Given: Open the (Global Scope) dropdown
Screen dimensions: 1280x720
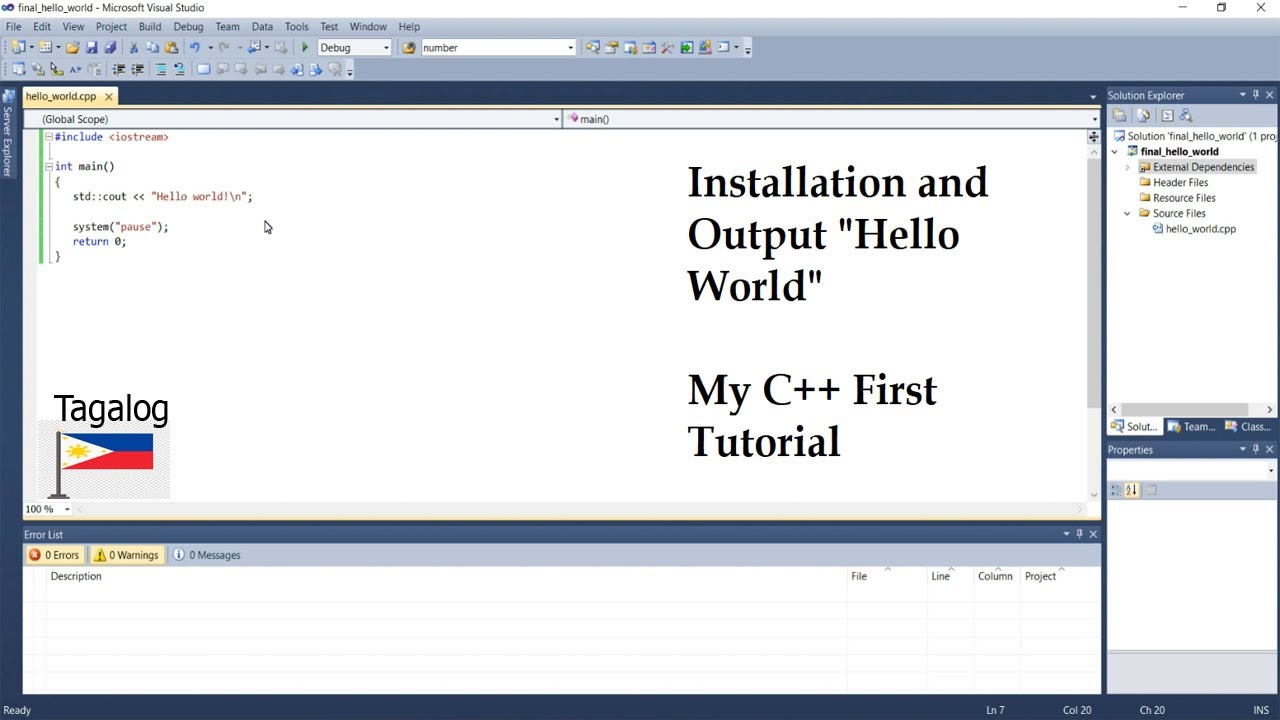Looking at the screenshot, I should point(557,119).
